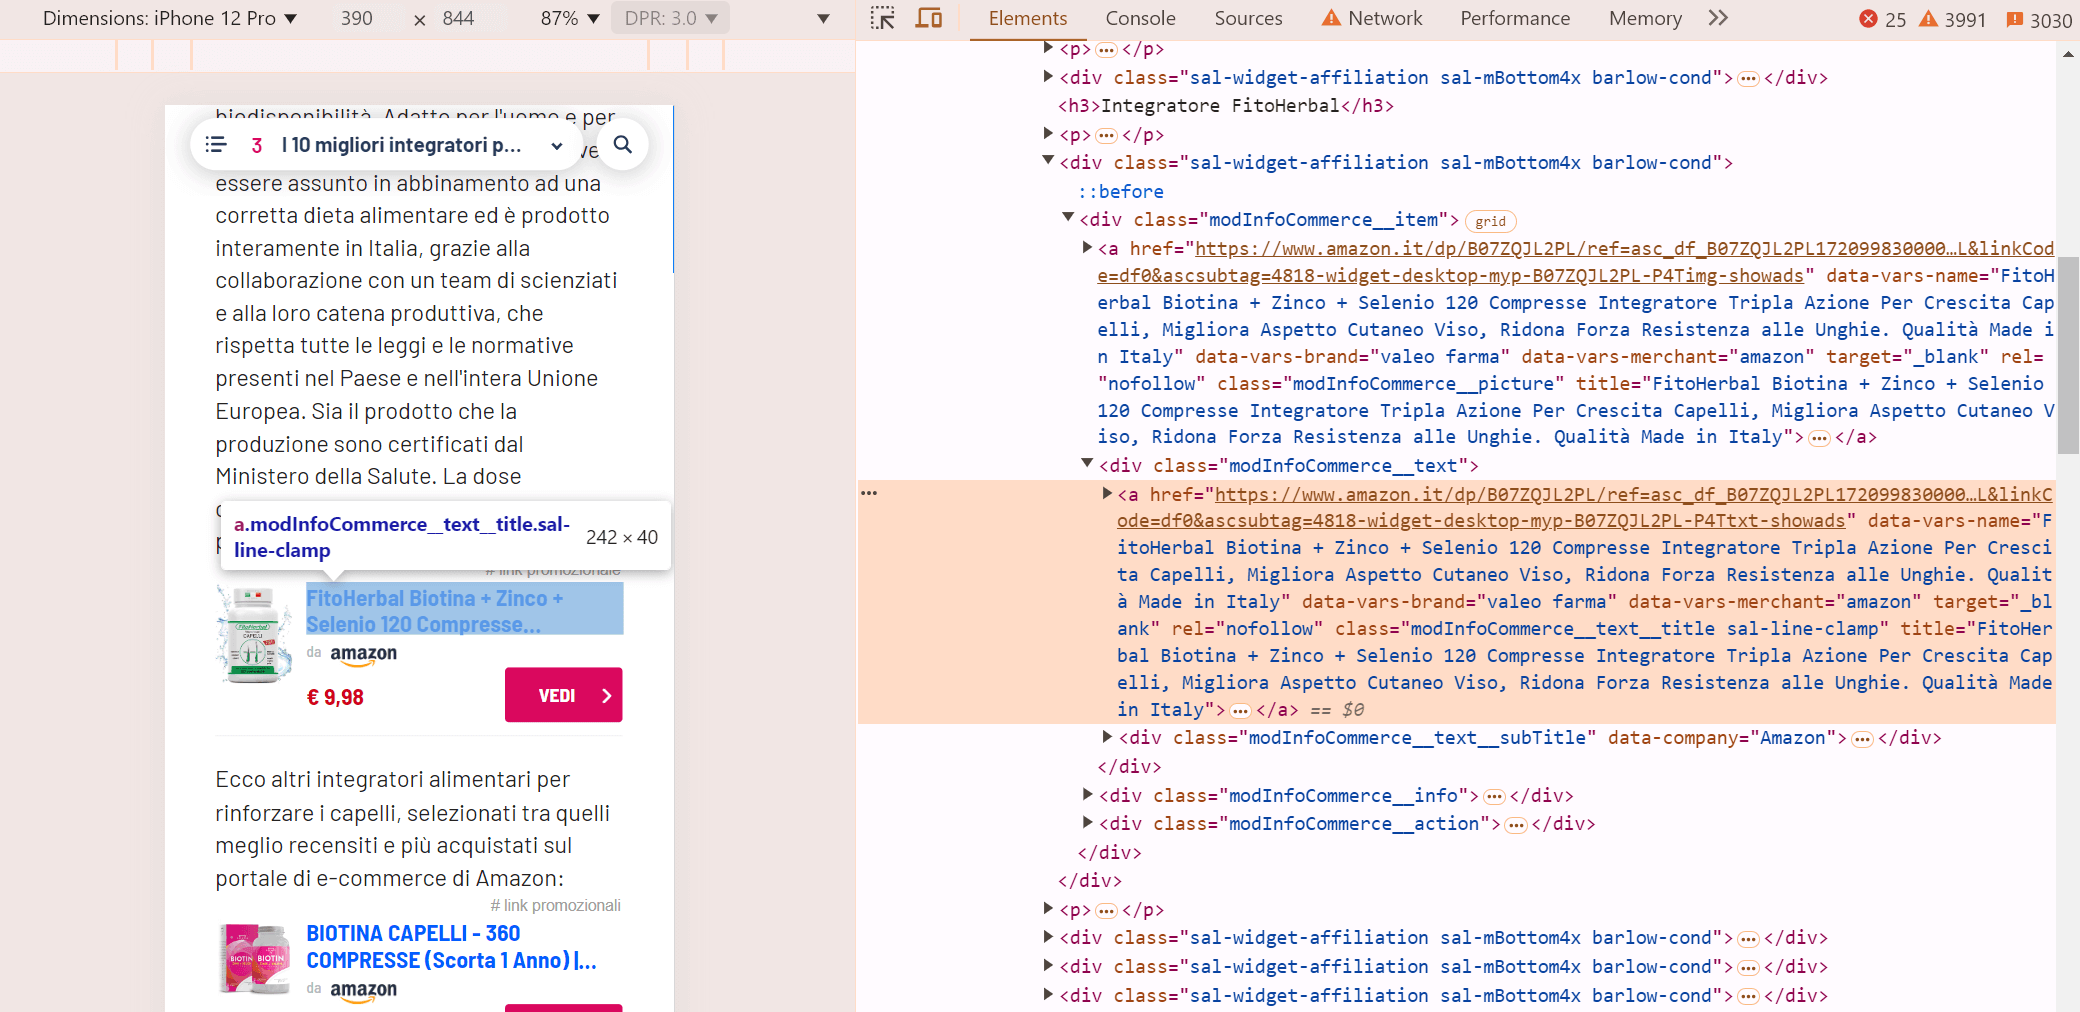Viewport: 2080px width, 1012px height.
Task: Click the number 3 badge in heading bar
Action: [257, 146]
